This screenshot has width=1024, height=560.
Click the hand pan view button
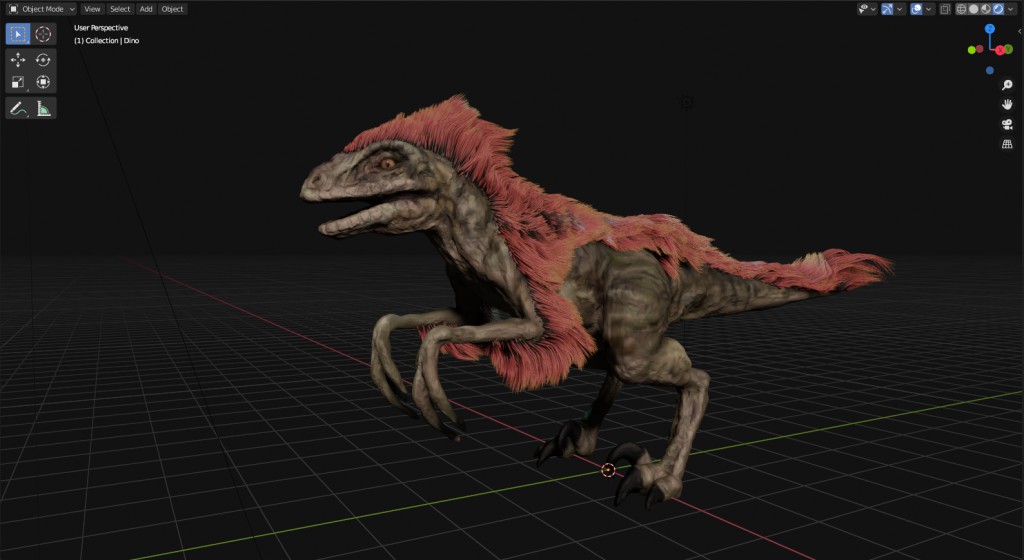coord(1007,104)
